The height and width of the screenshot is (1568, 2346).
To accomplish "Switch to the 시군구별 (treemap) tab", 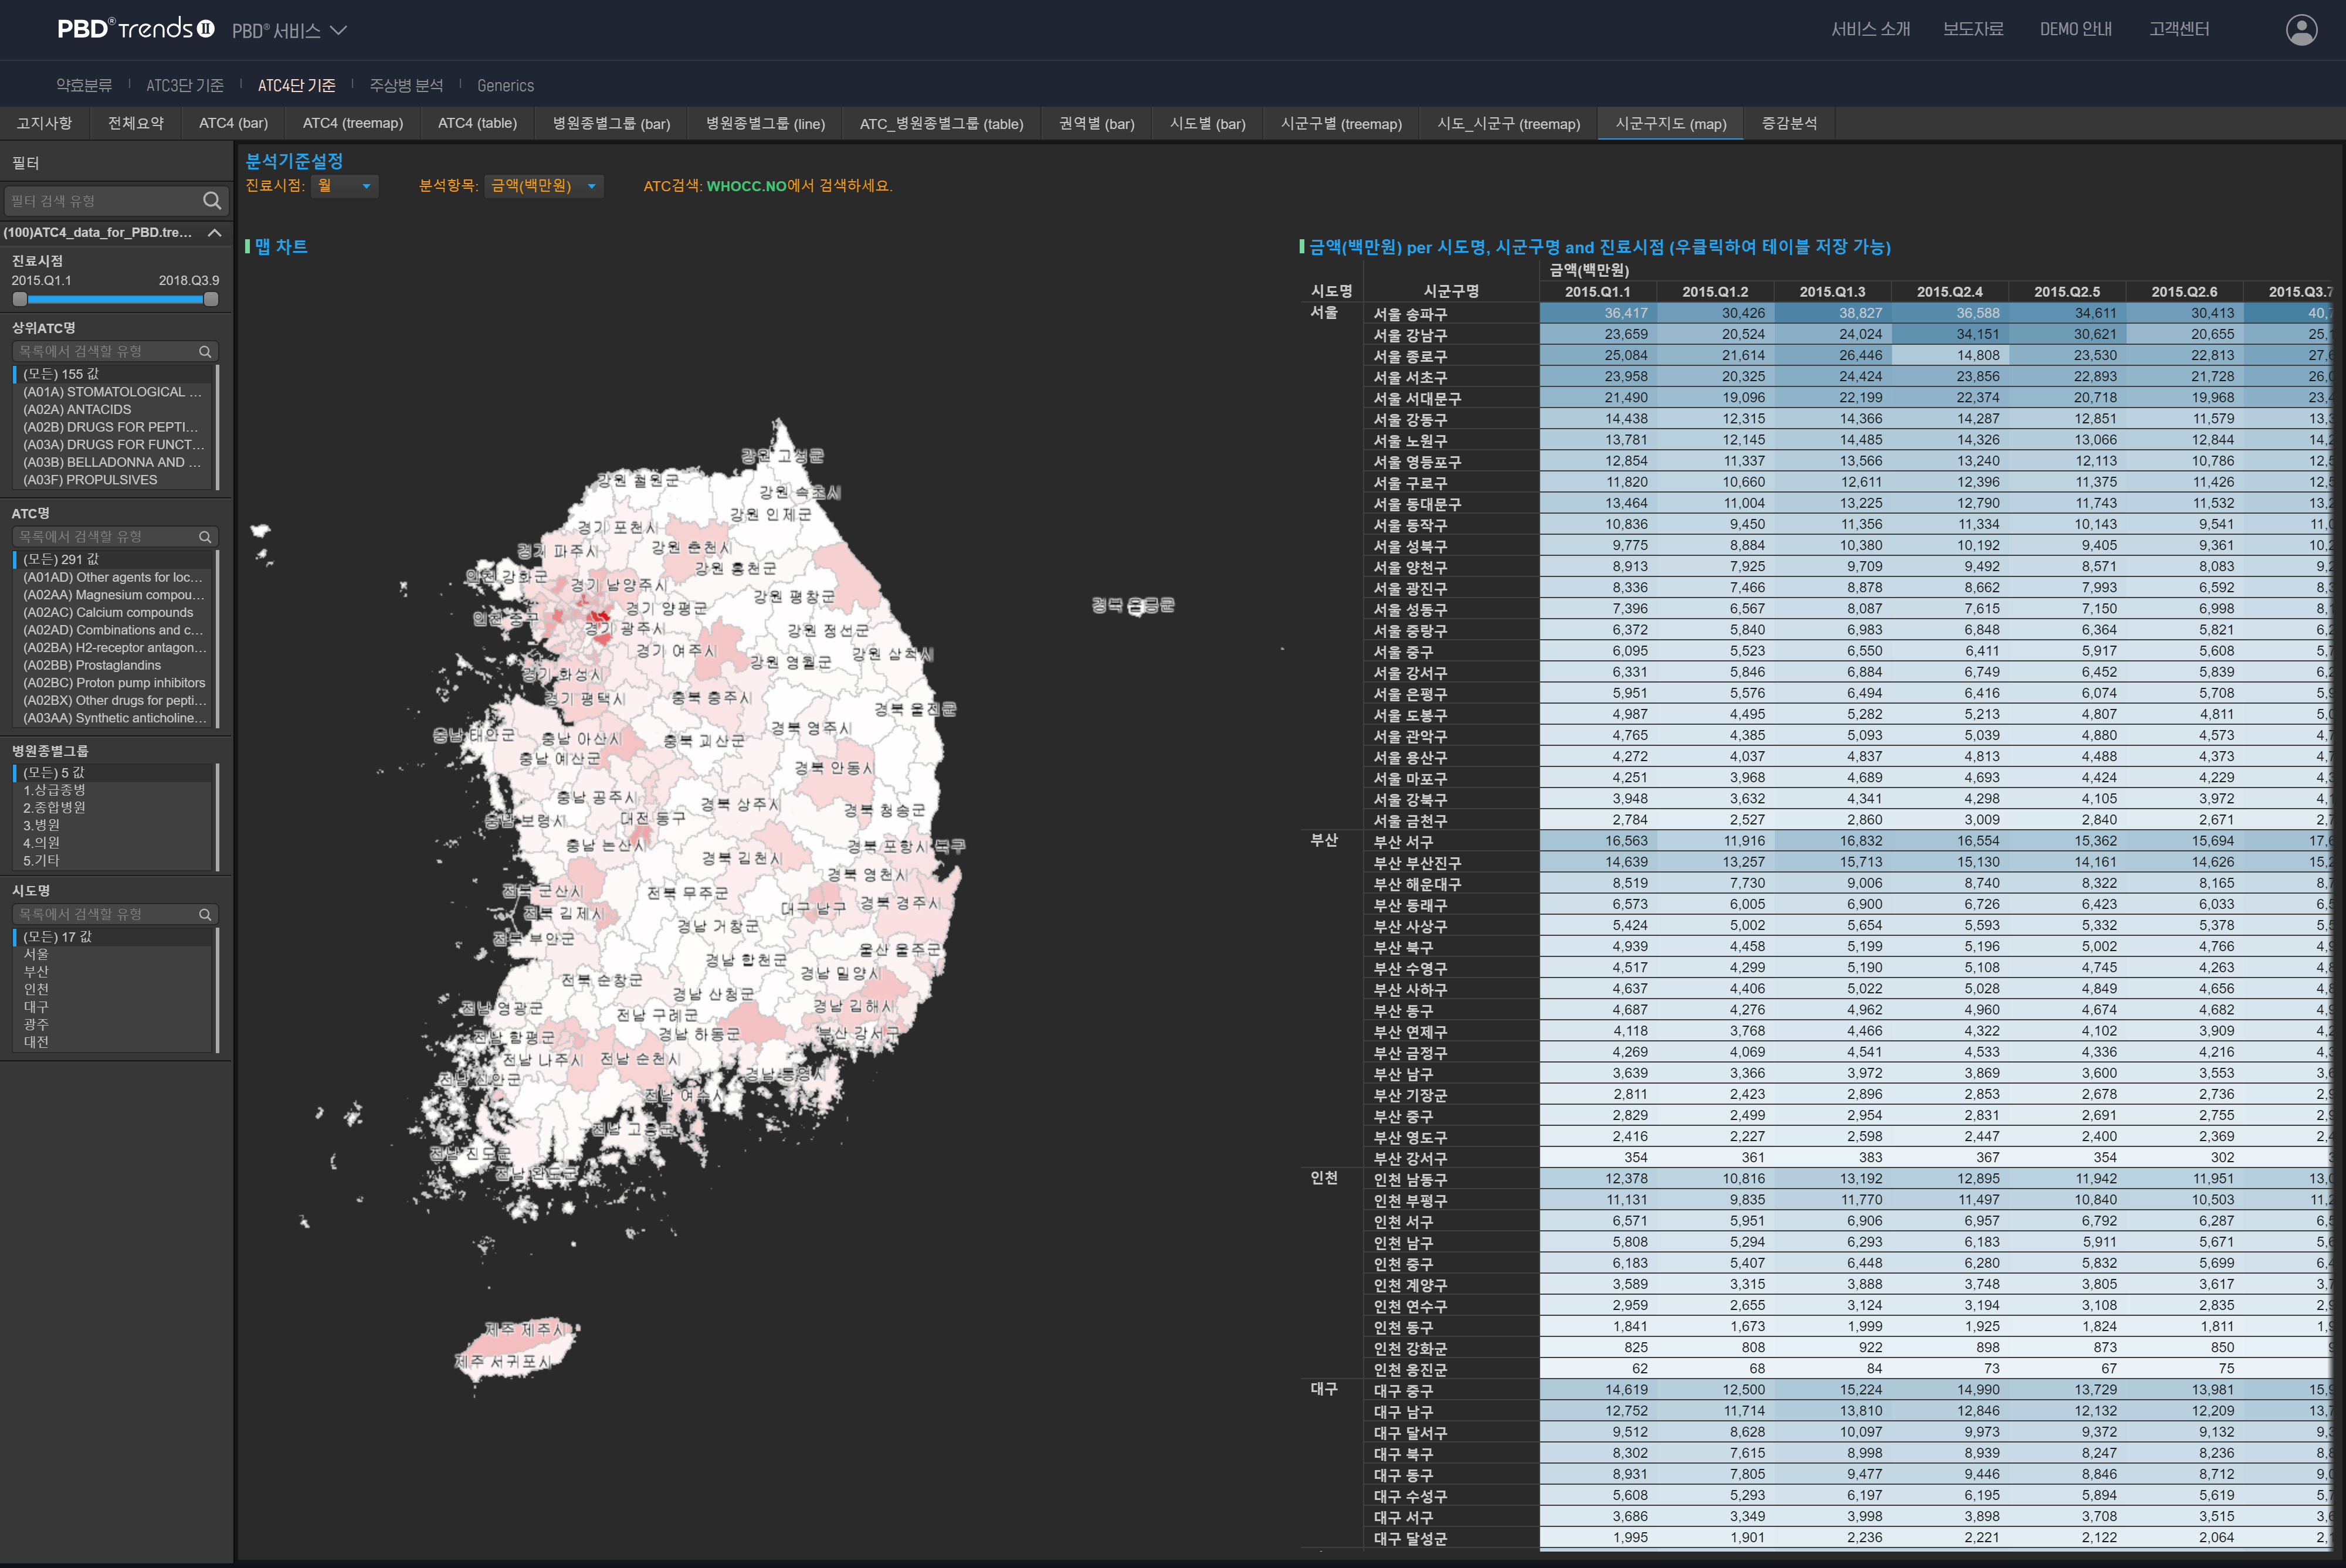I will point(1341,123).
